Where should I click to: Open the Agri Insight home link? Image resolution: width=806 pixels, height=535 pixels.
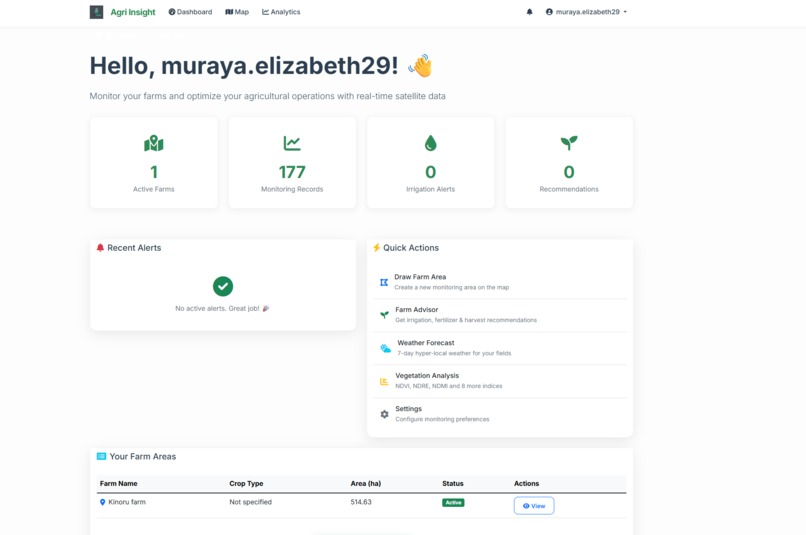pos(133,12)
